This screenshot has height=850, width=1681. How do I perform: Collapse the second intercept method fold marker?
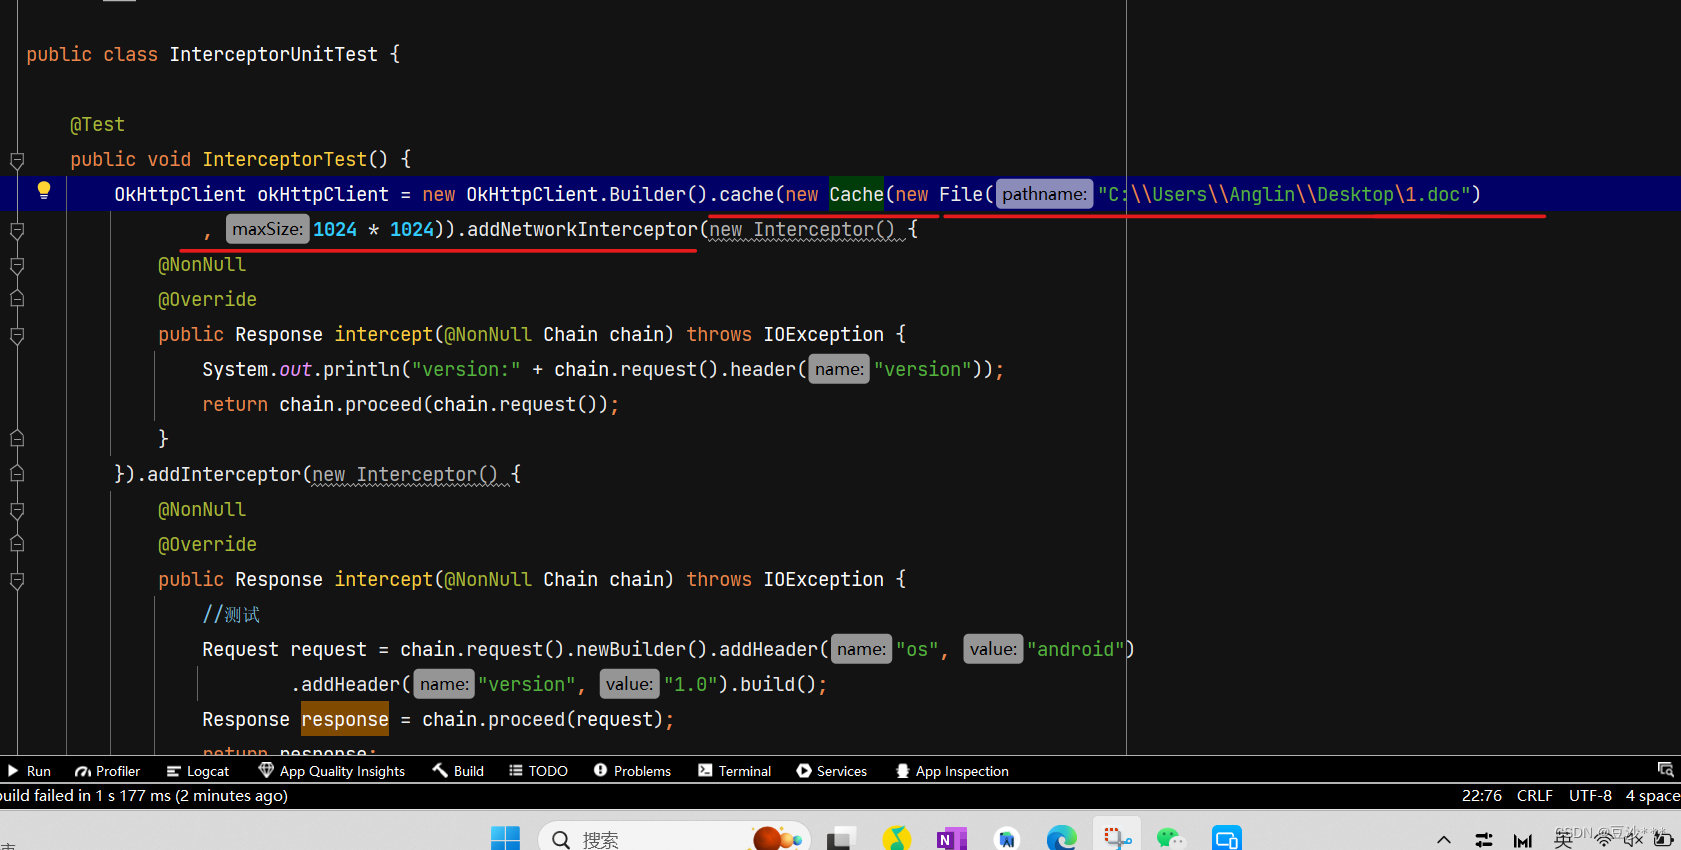[x=17, y=581]
